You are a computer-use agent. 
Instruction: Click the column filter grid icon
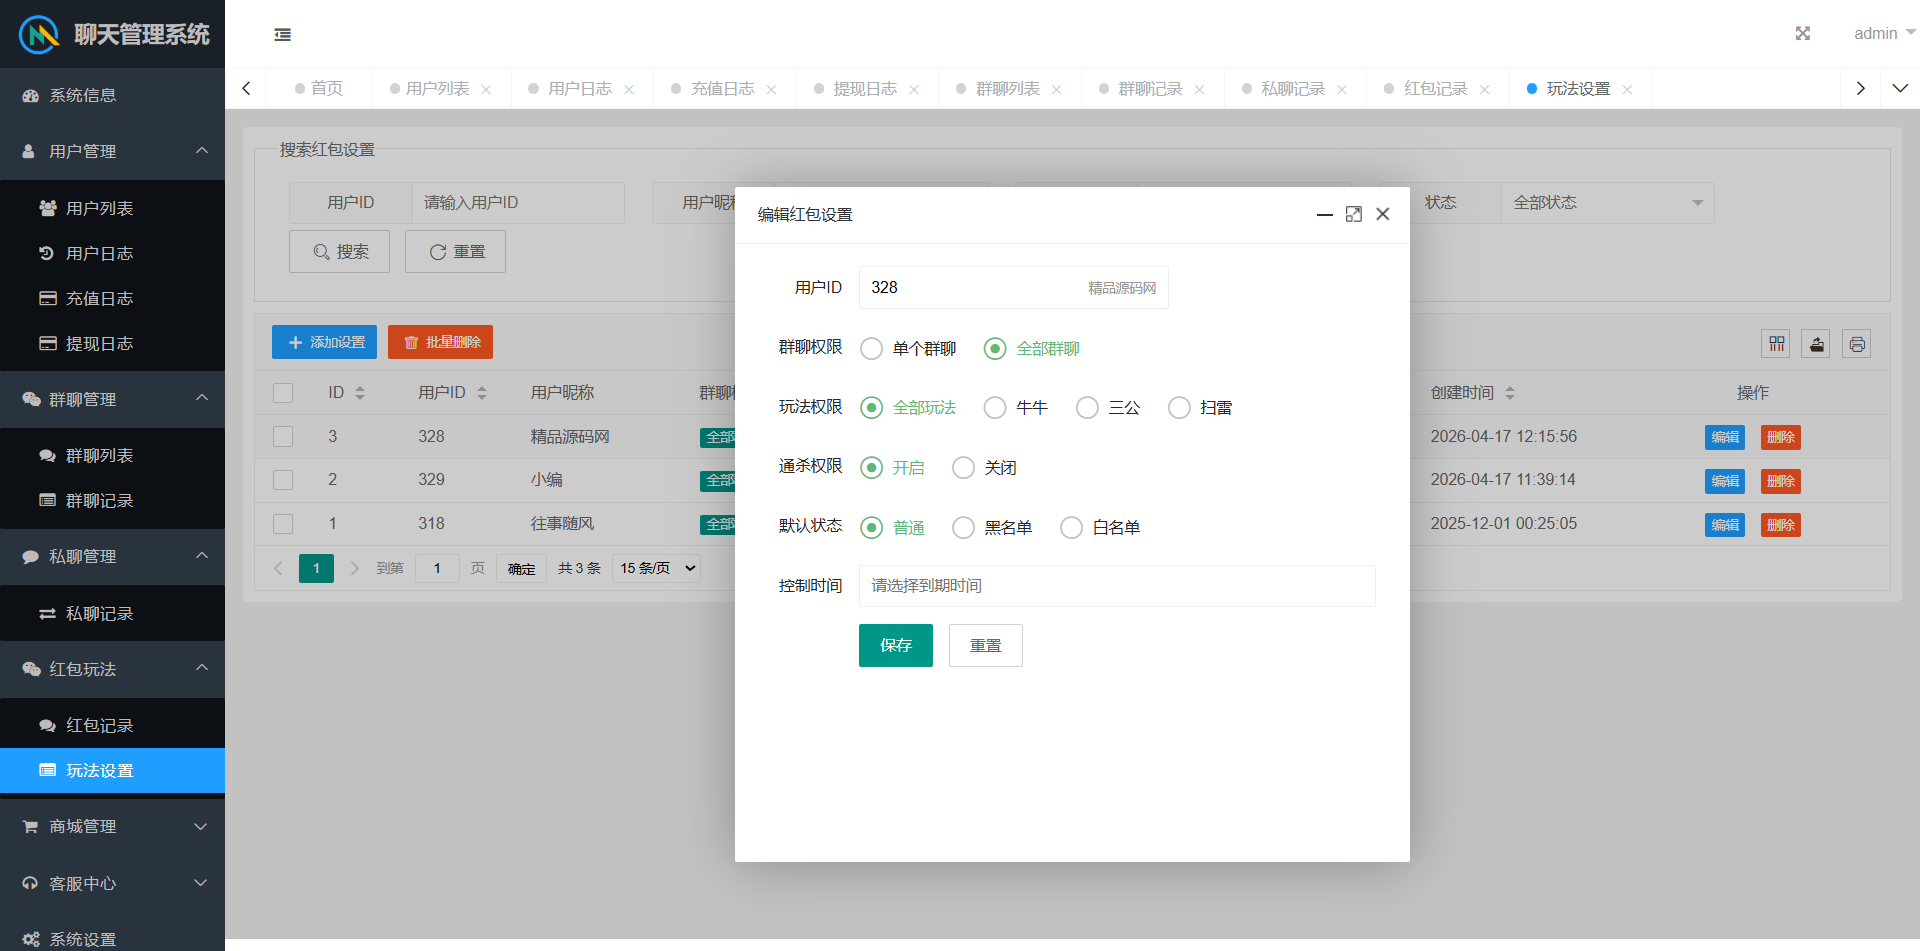(x=1776, y=344)
